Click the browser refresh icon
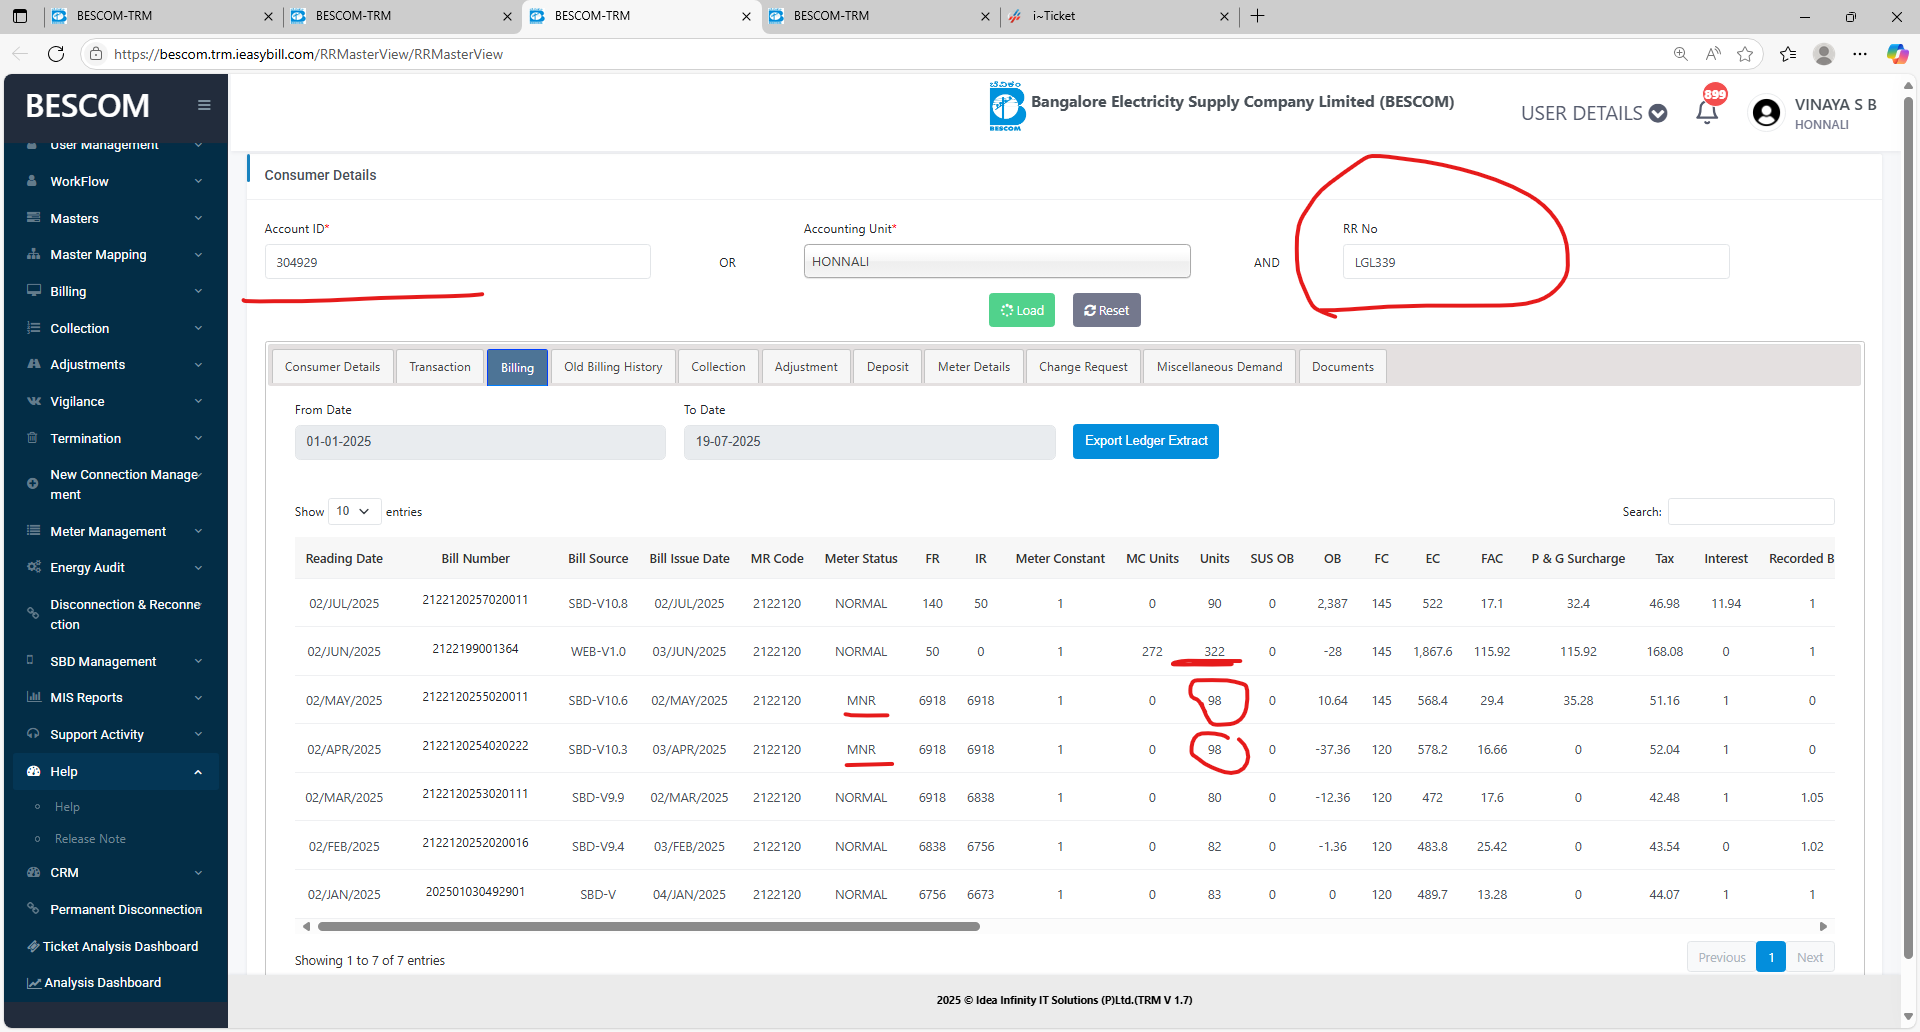Image resolution: width=1920 pixels, height=1032 pixels. [x=56, y=54]
